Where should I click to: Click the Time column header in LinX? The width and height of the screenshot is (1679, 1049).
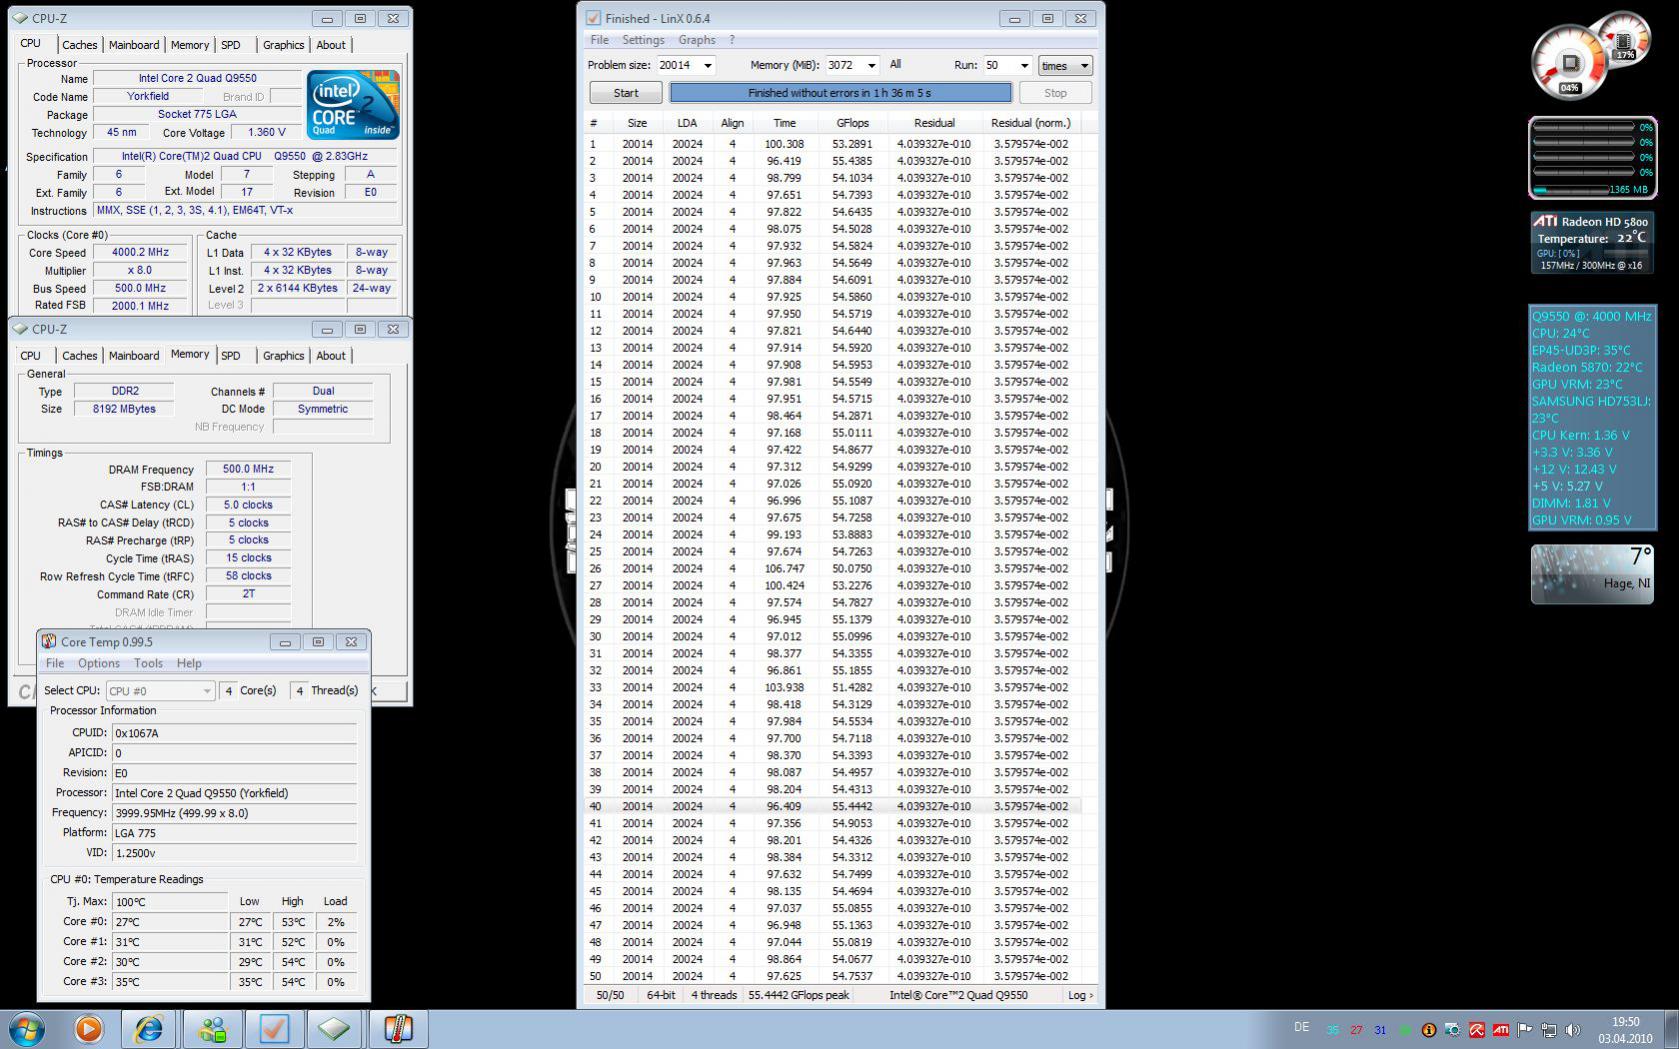tap(784, 123)
